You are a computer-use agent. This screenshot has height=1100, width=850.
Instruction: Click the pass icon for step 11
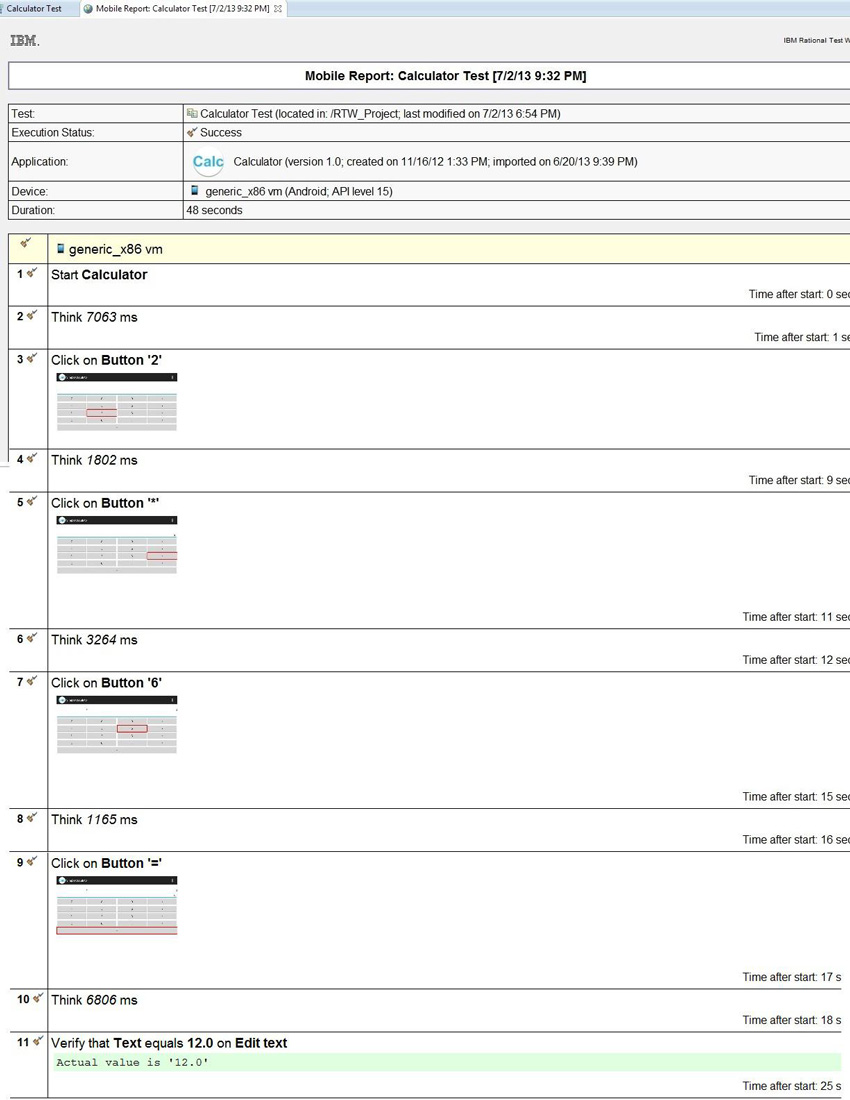[x=38, y=1041]
